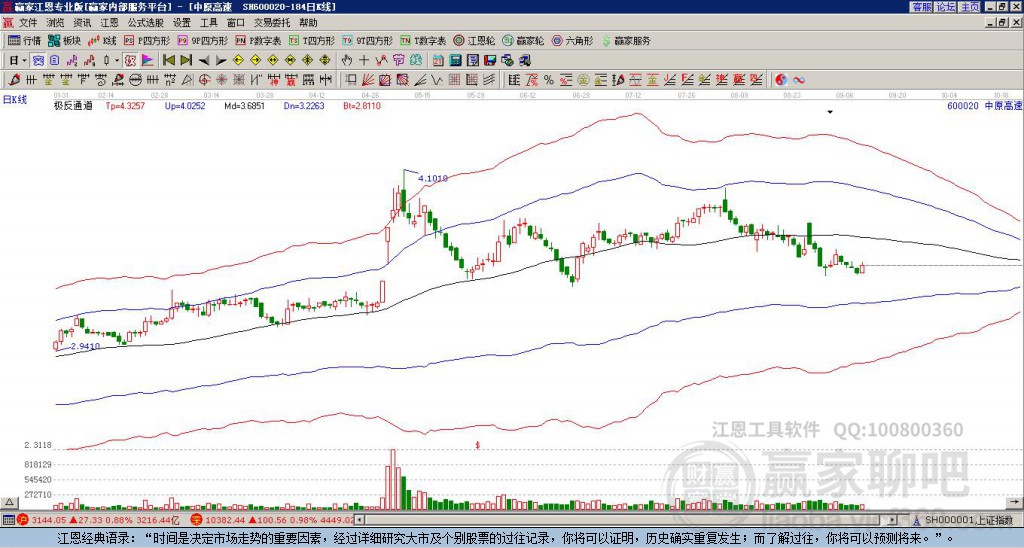The width and height of the screenshot is (1024, 548).
Task: Toggle the 权 rights-adjustment button
Action: click(x=130, y=60)
